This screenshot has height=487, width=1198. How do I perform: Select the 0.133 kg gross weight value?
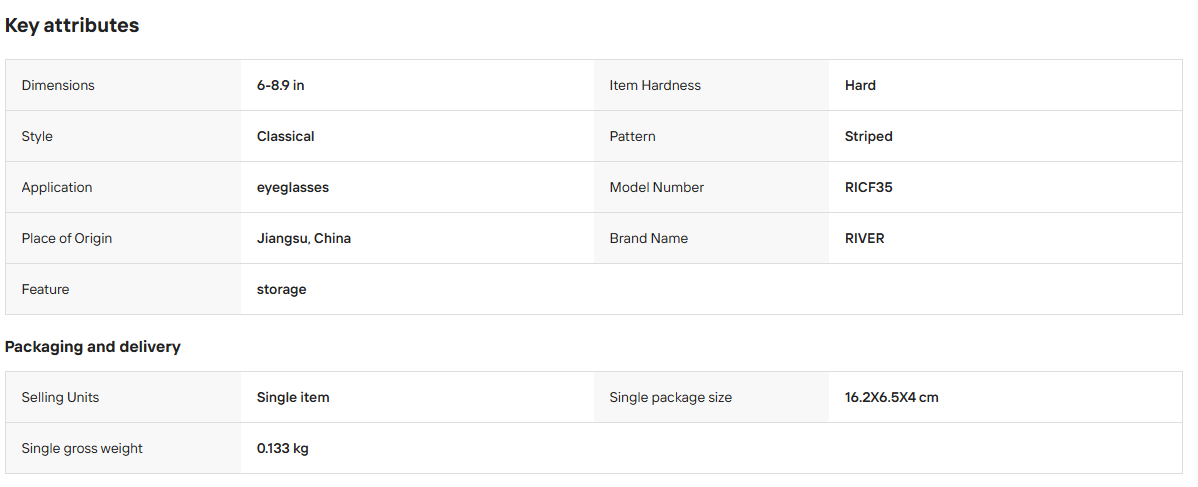coord(283,448)
